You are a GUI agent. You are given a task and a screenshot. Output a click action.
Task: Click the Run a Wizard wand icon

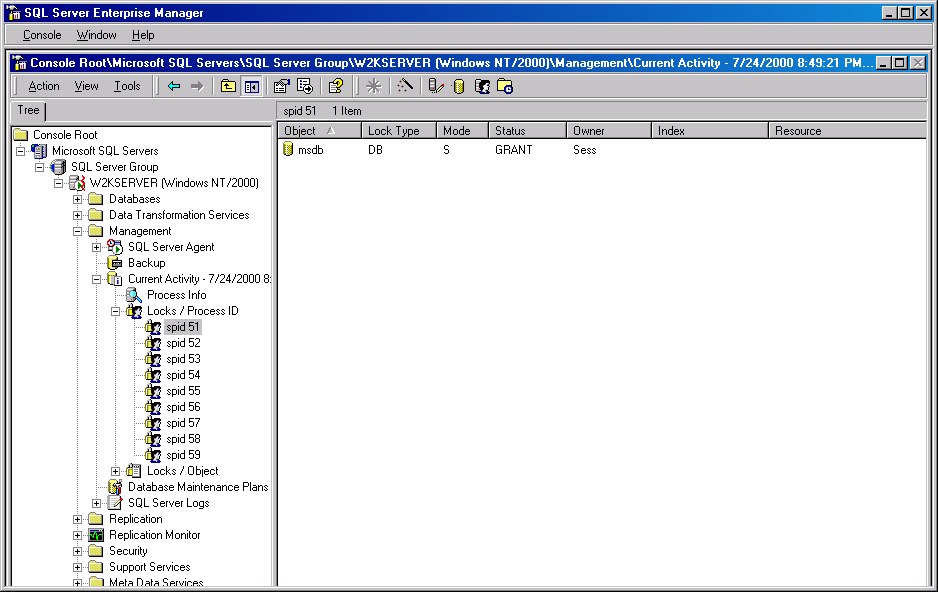[x=405, y=86]
